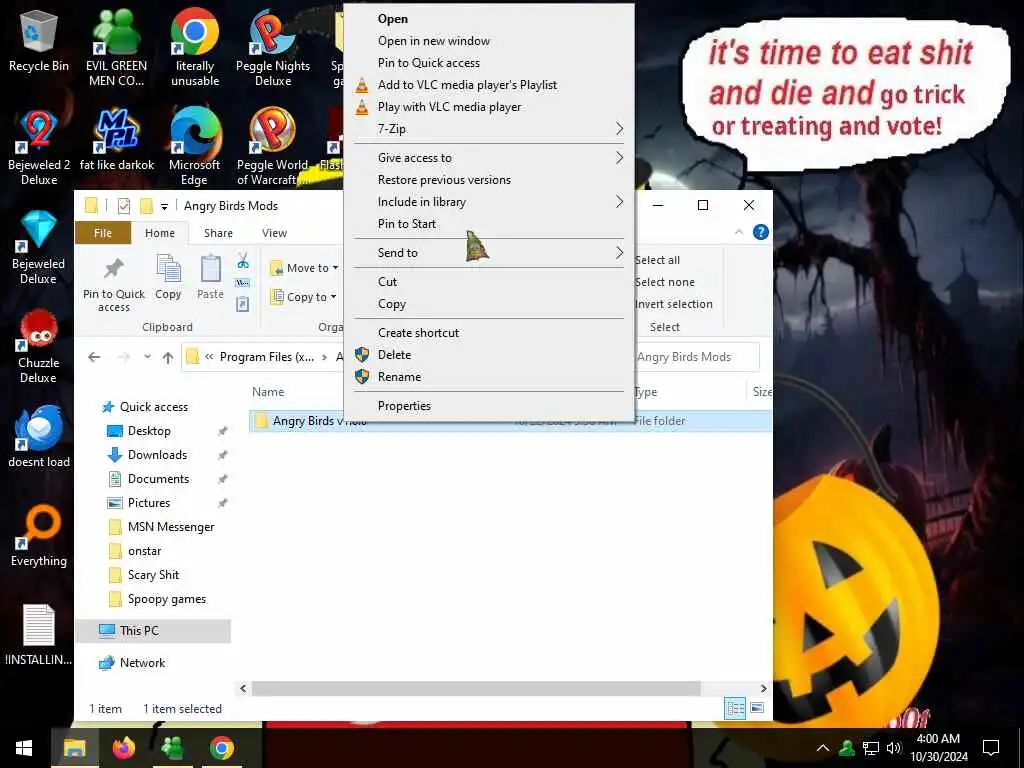Launch the Microsoft Edge desktop shortcut
The width and height of the screenshot is (1024, 768).
195,146
